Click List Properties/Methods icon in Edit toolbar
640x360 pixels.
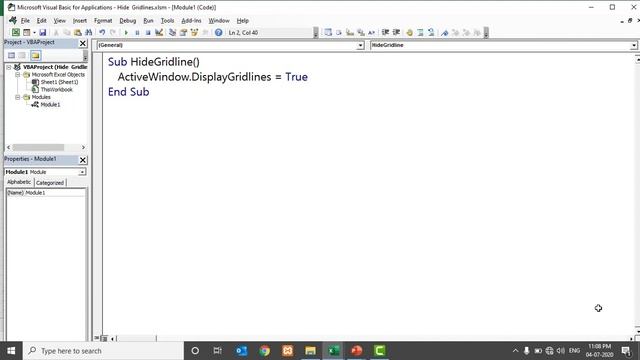pyautogui.click(x=328, y=32)
